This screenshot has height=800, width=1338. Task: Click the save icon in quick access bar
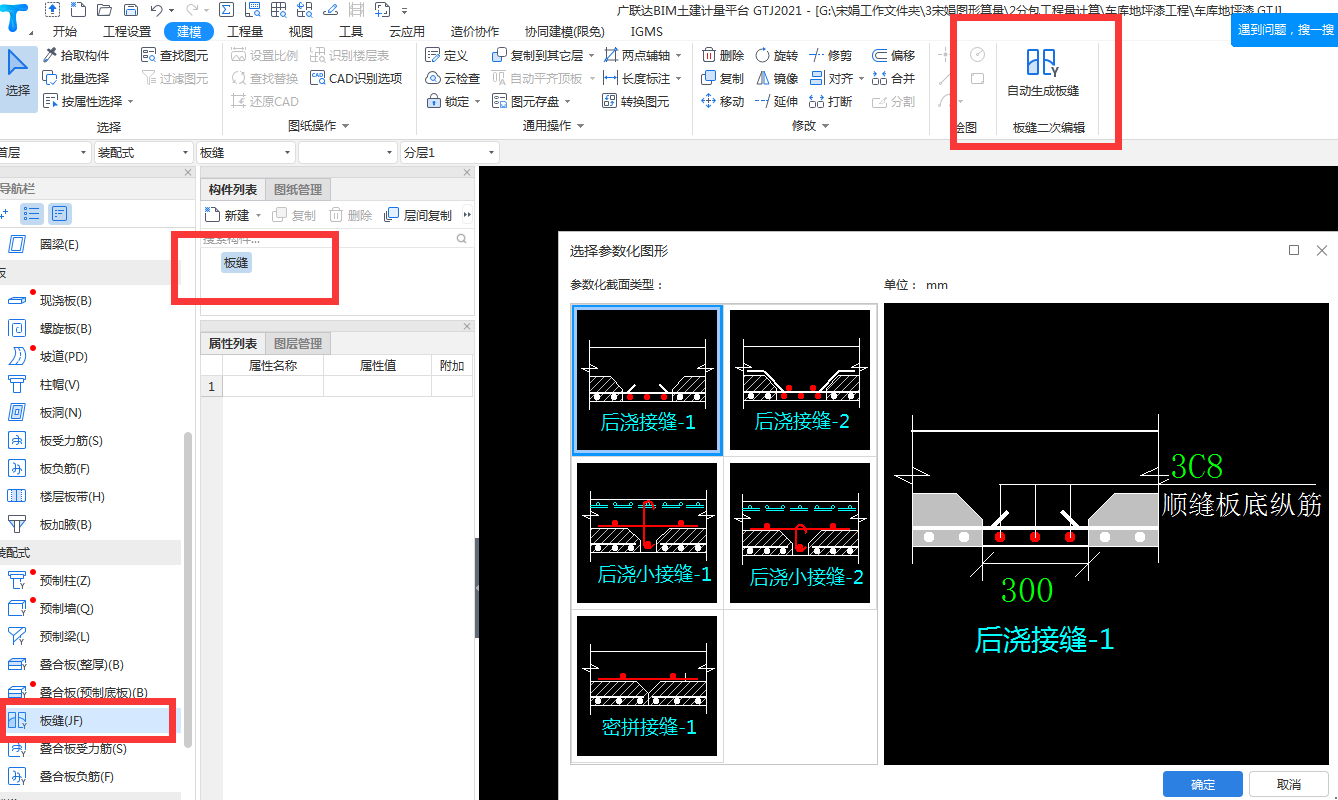coord(129,10)
